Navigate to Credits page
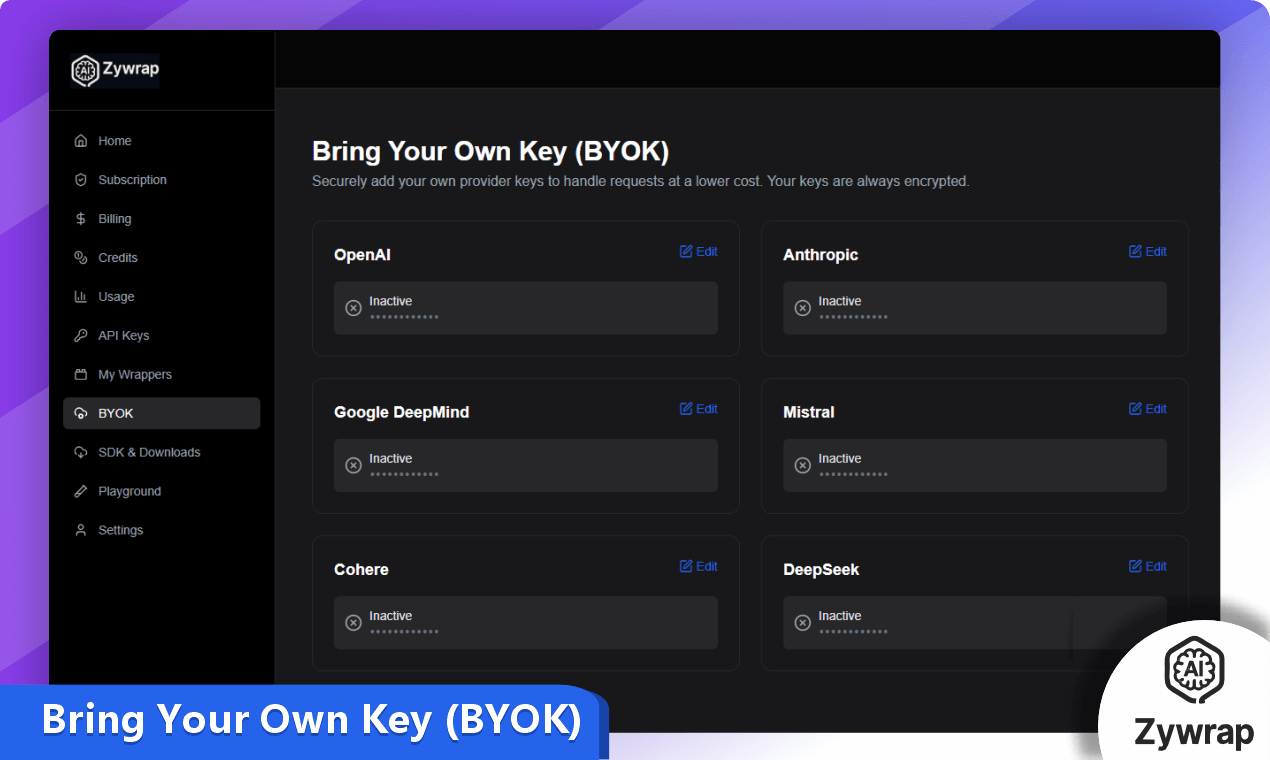This screenshot has height=760, width=1270. tap(161, 258)
